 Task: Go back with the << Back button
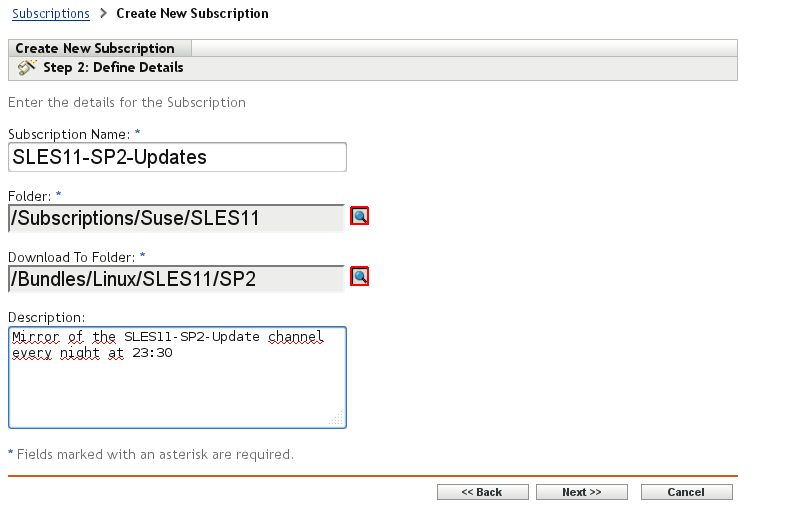click(x=482, y=492)
